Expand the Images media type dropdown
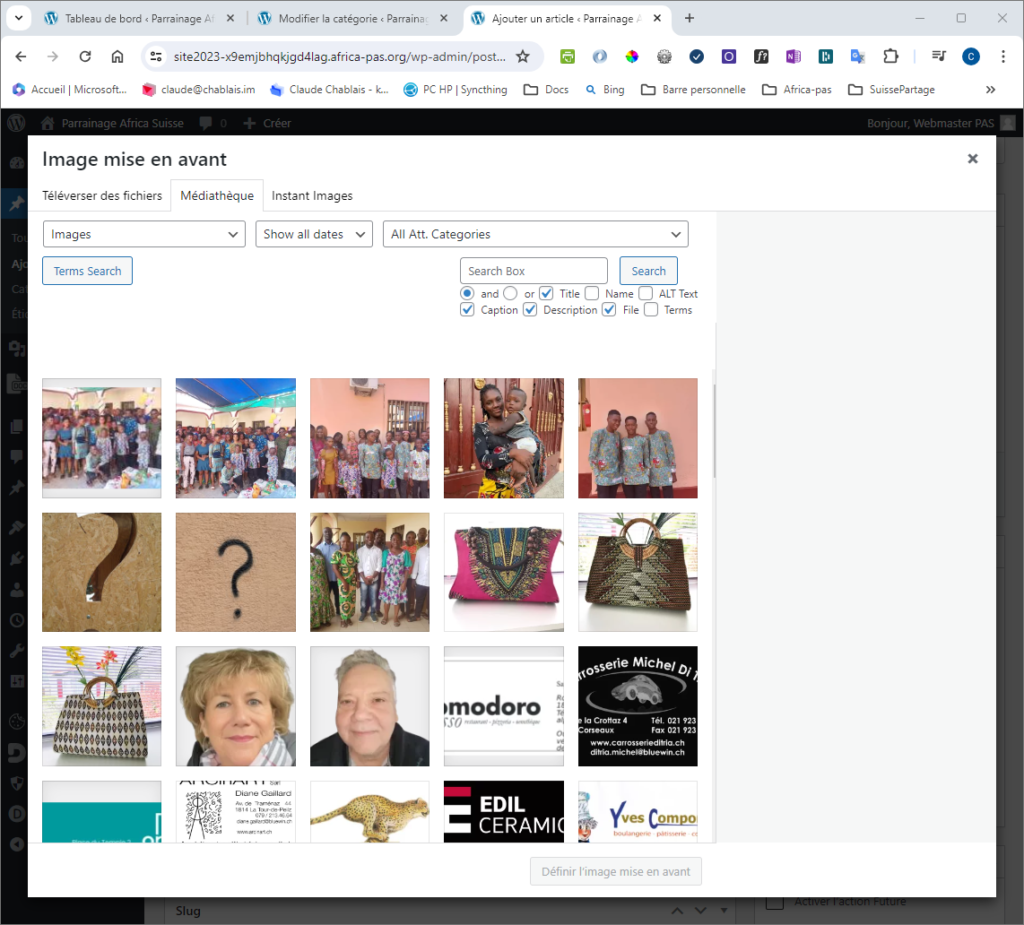The image size is (1024, 925). point(144,234)
